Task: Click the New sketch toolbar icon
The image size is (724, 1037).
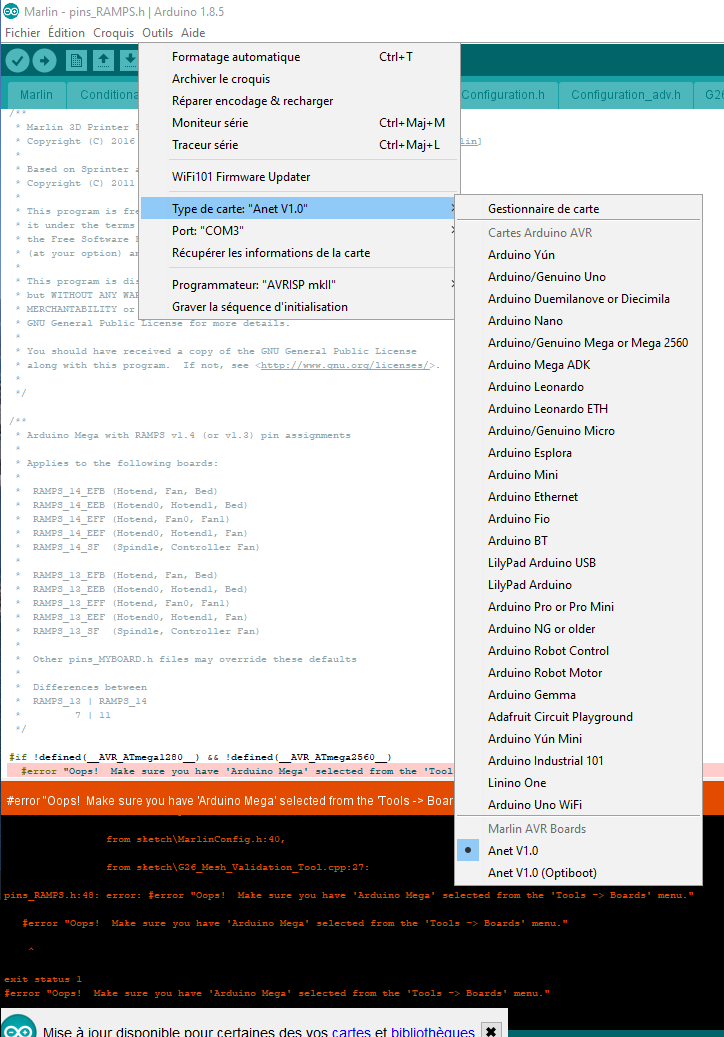Action: (76, 61)
